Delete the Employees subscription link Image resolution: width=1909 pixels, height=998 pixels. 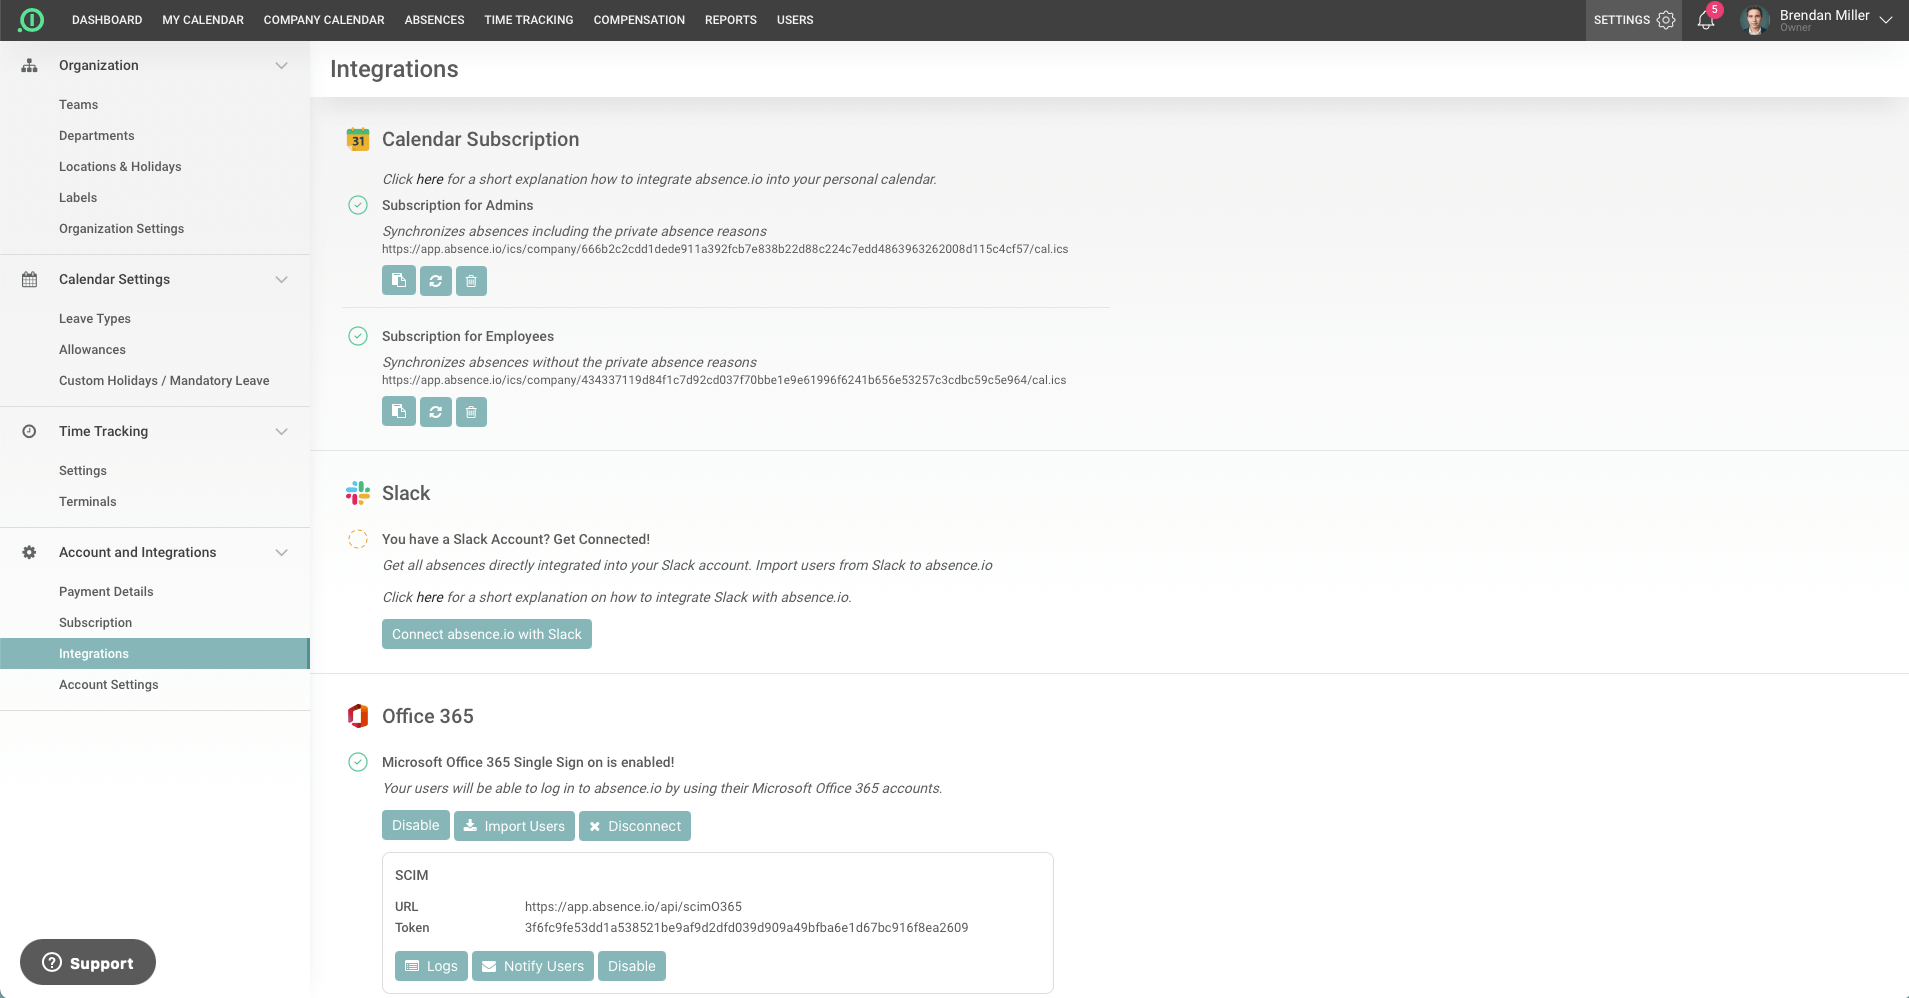coord(471,412)
